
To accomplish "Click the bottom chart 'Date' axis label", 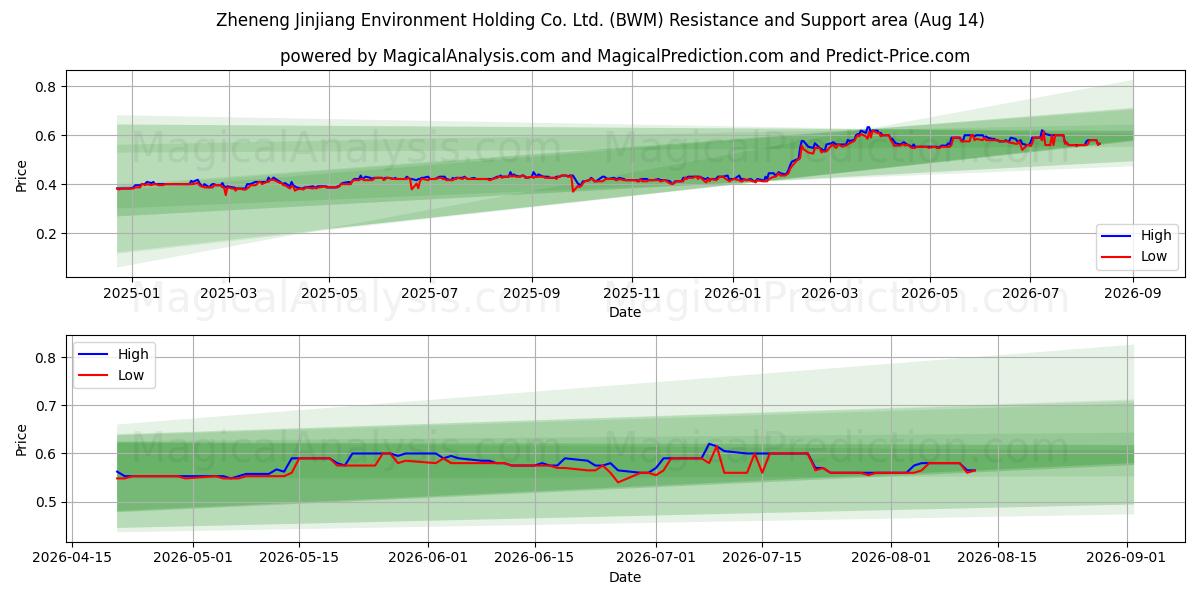I will point(625,577).
